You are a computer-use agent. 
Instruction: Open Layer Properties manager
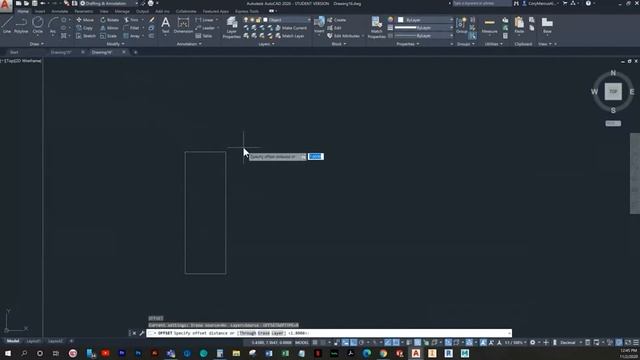pyautogui.click(x=231, y=27)
